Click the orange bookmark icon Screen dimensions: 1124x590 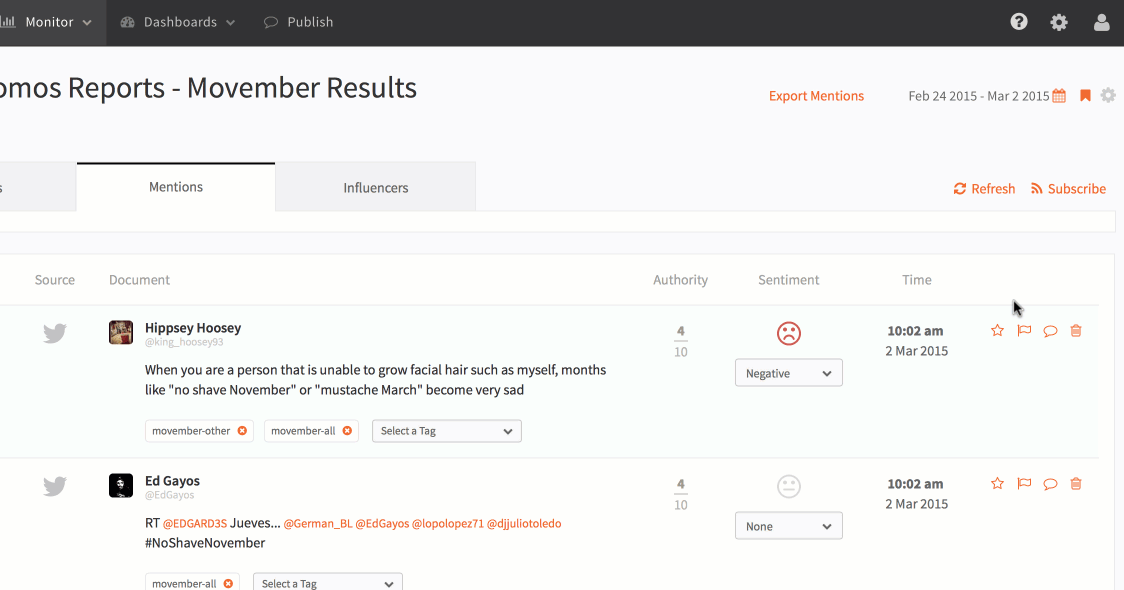click(1085, 96)
